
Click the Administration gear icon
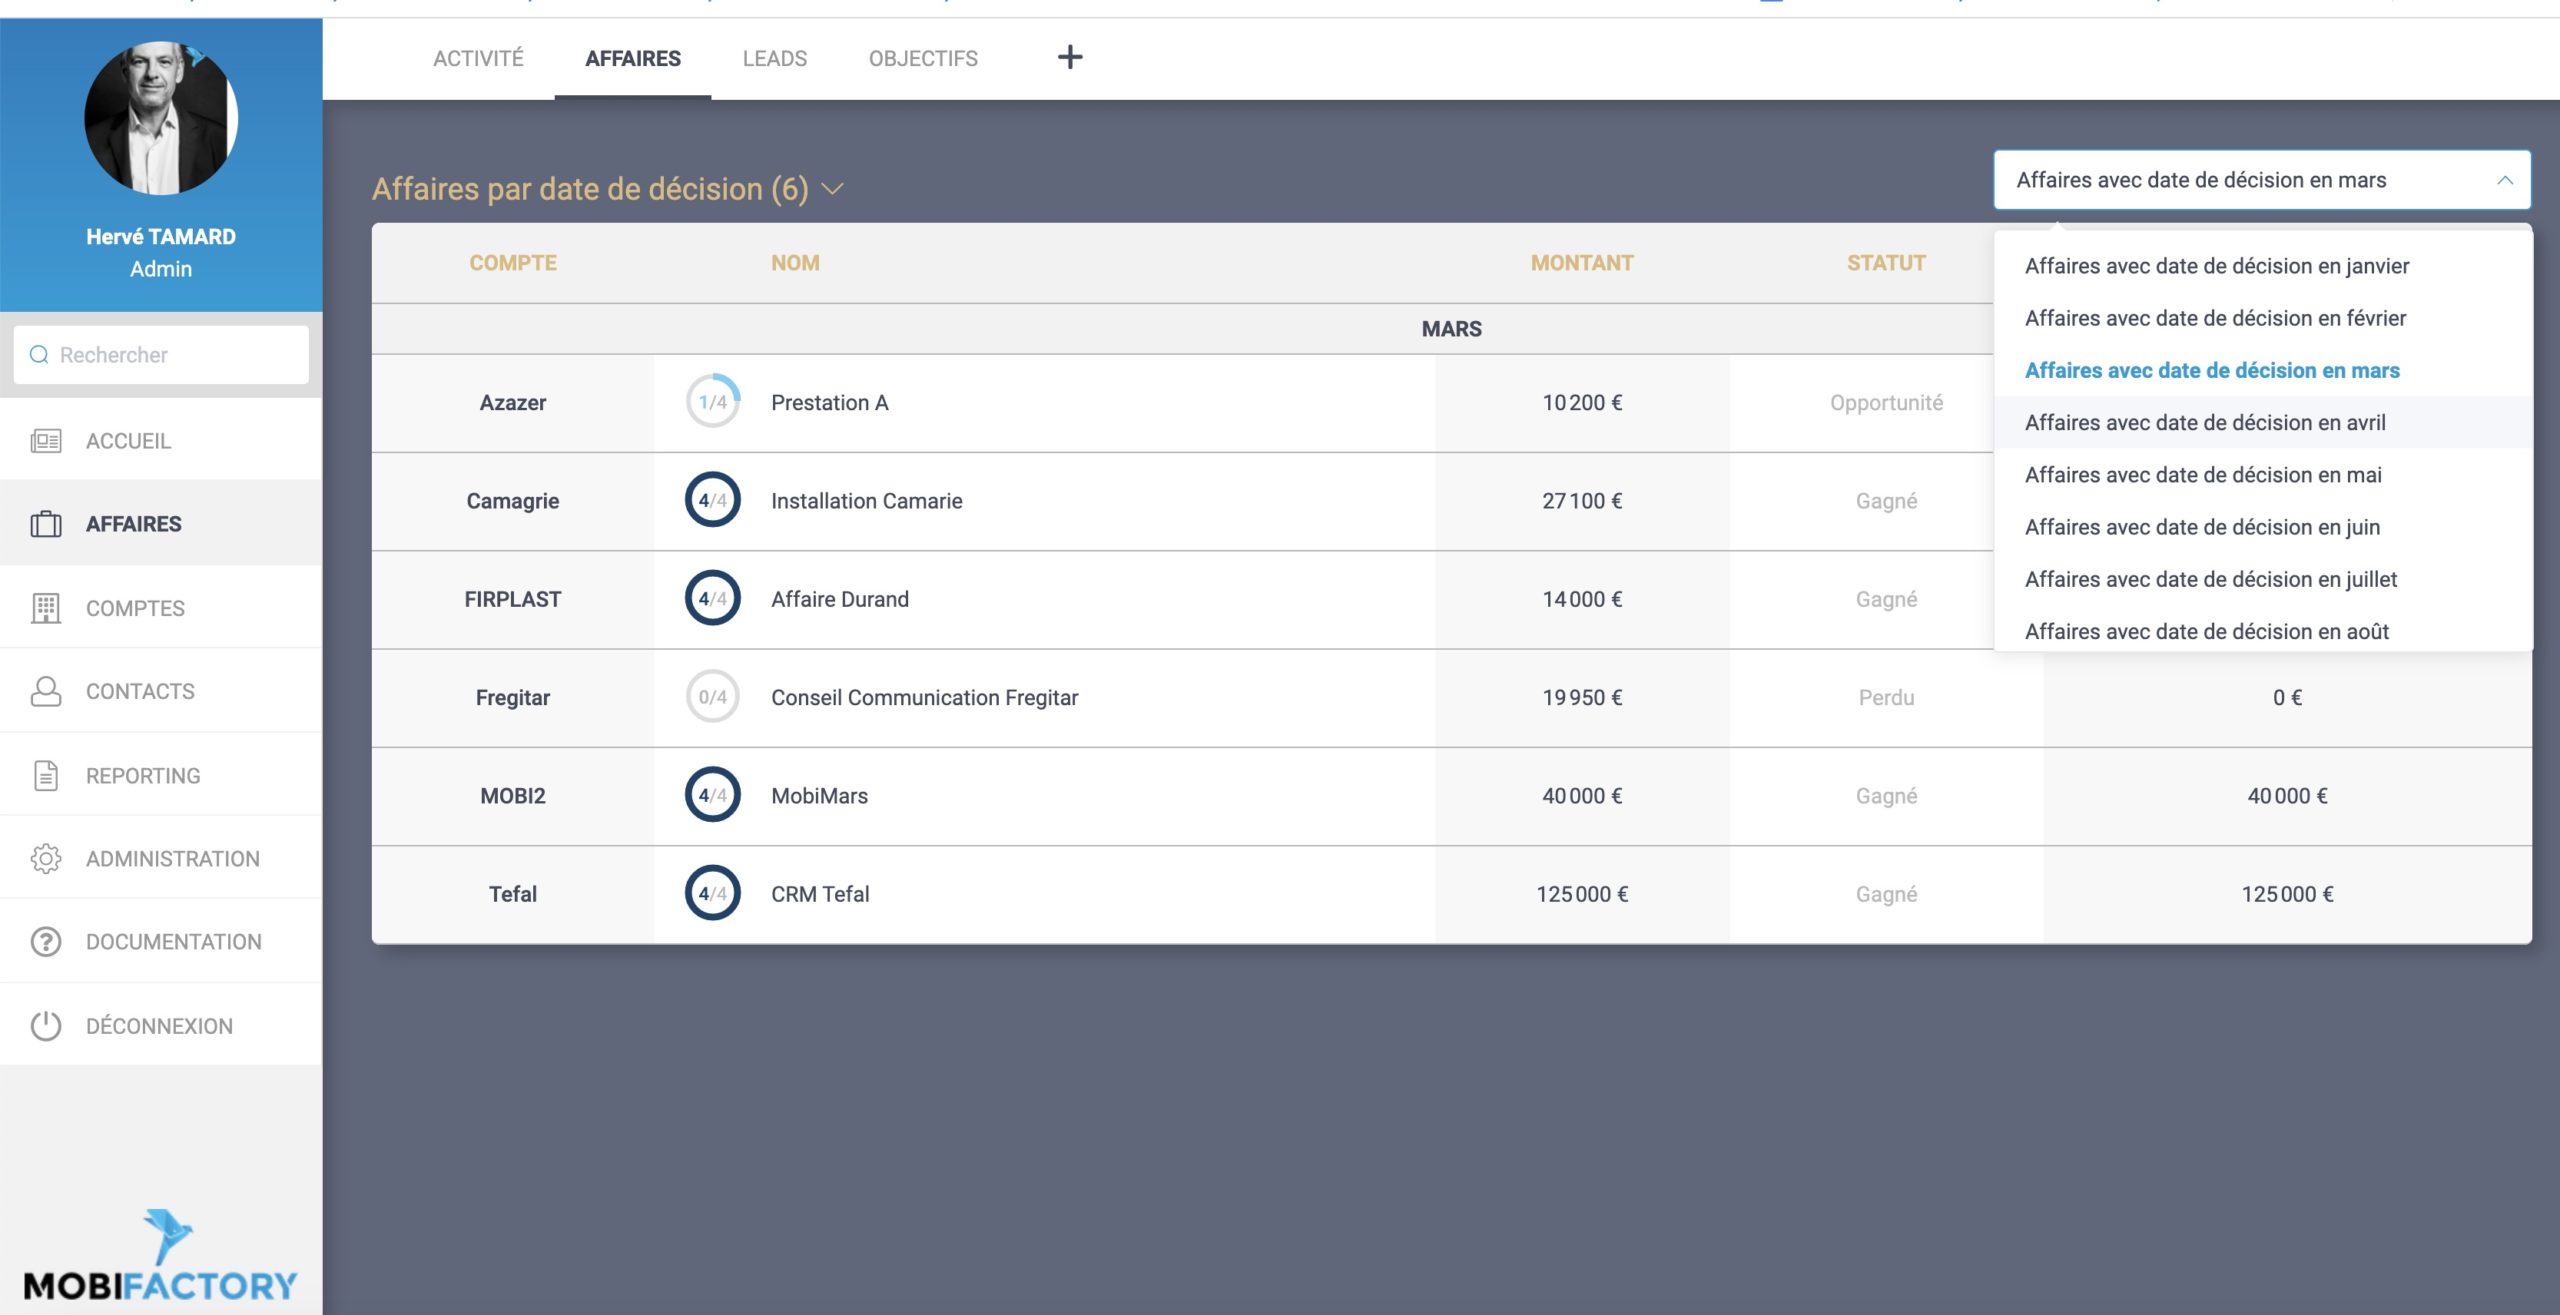click(x=46, y=859)
